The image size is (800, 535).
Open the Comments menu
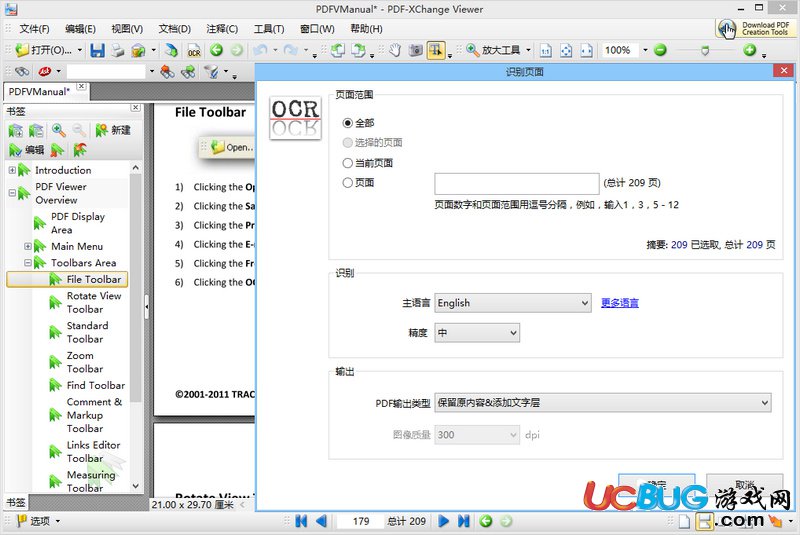pos(222,29)
